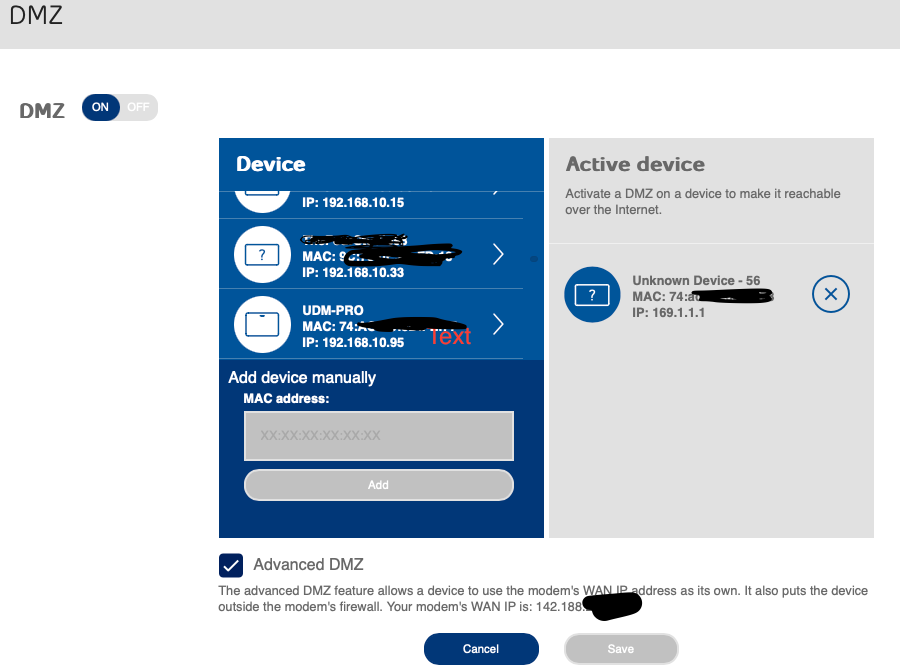This screenshot has height=672, width=900.
Task: Save the DMZ configuration
Action: tap(621, 648)
